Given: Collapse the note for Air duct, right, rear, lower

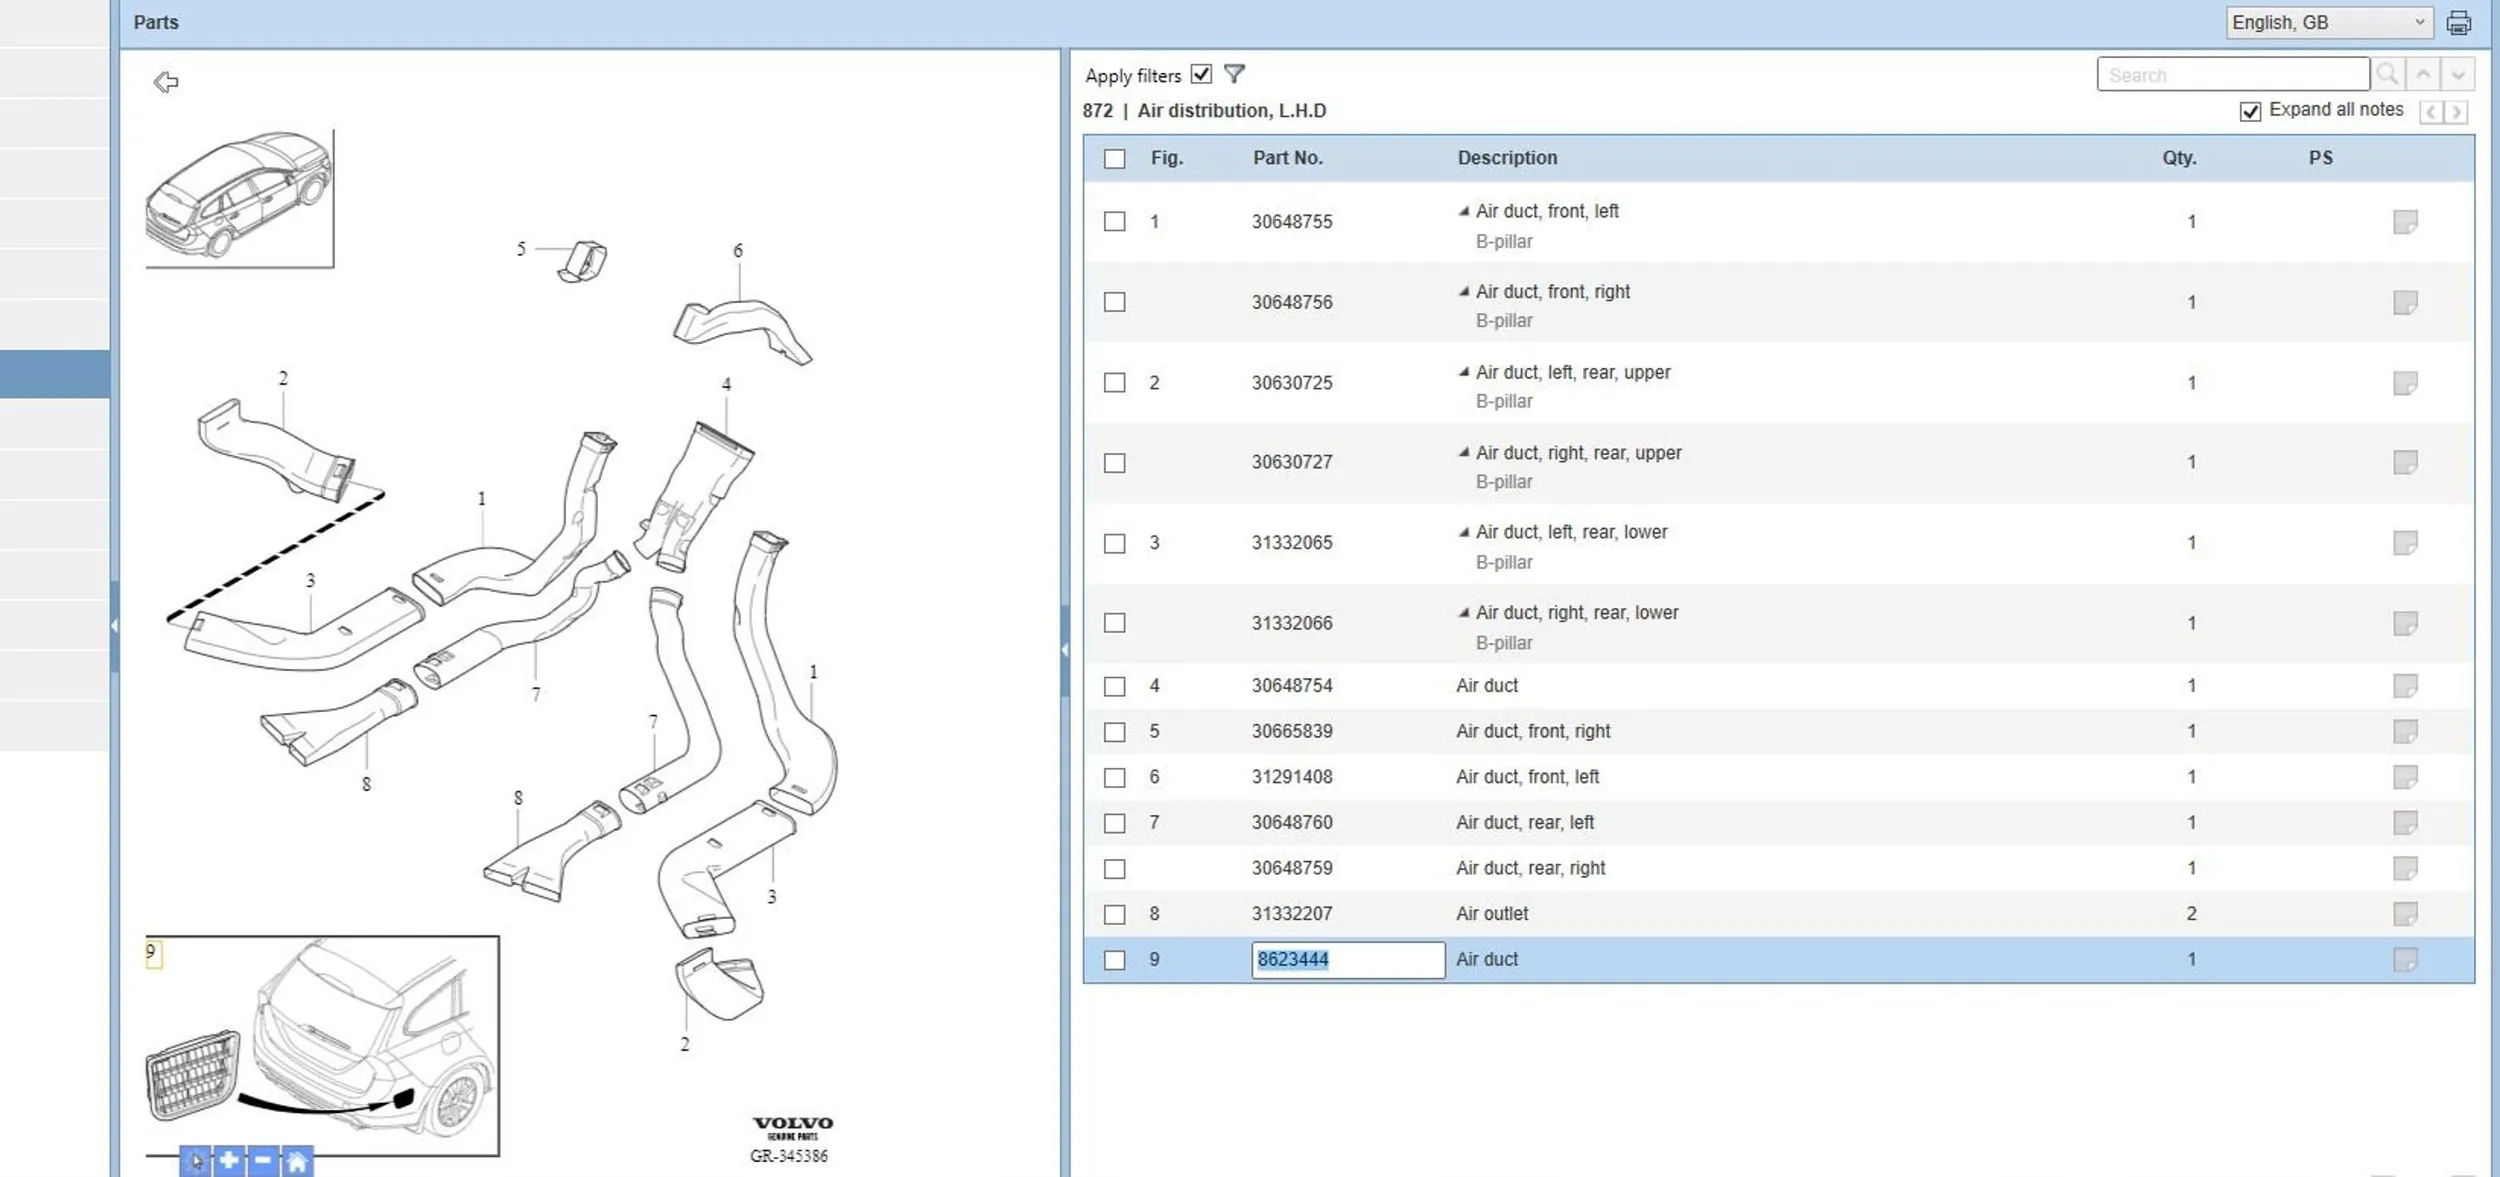Looking at the screenshot, I should tap(1464, 612).
